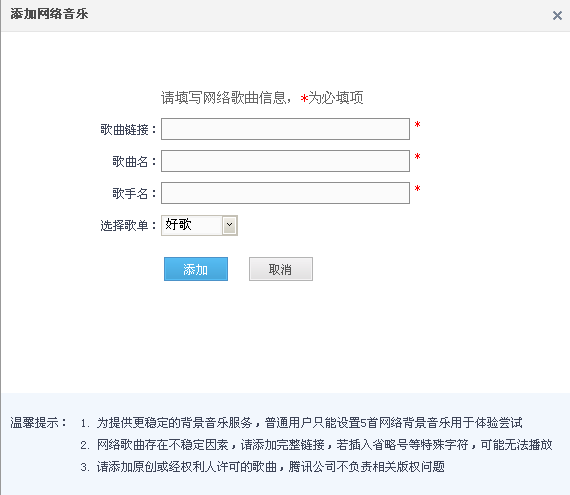Expand the 选择歌单 dropdown arrow
This screenshot has width=570, height=495.
tap(229, 225)
